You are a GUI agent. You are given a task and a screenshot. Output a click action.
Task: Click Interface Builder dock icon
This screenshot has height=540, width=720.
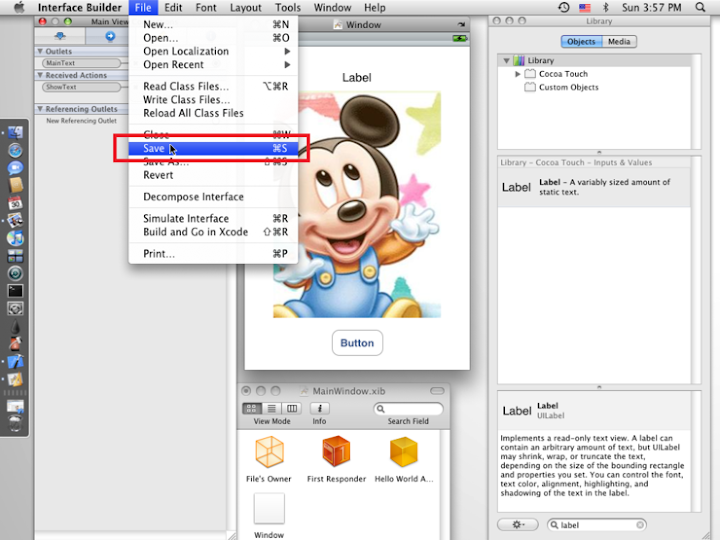pyautogui.click(x=15, y=380)
